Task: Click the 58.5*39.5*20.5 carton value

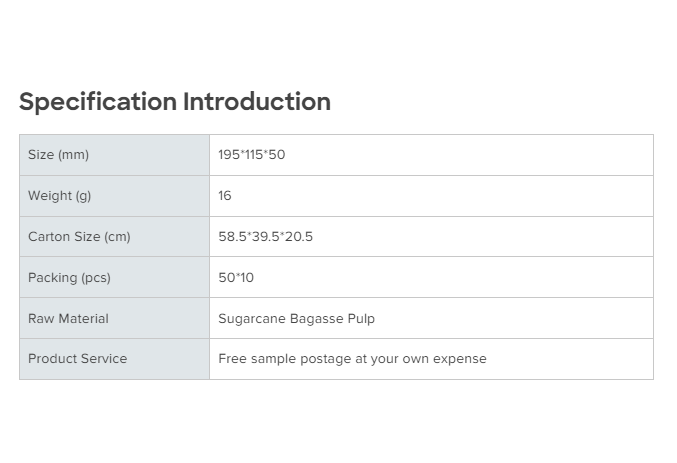Action: [x=265, y=237]
